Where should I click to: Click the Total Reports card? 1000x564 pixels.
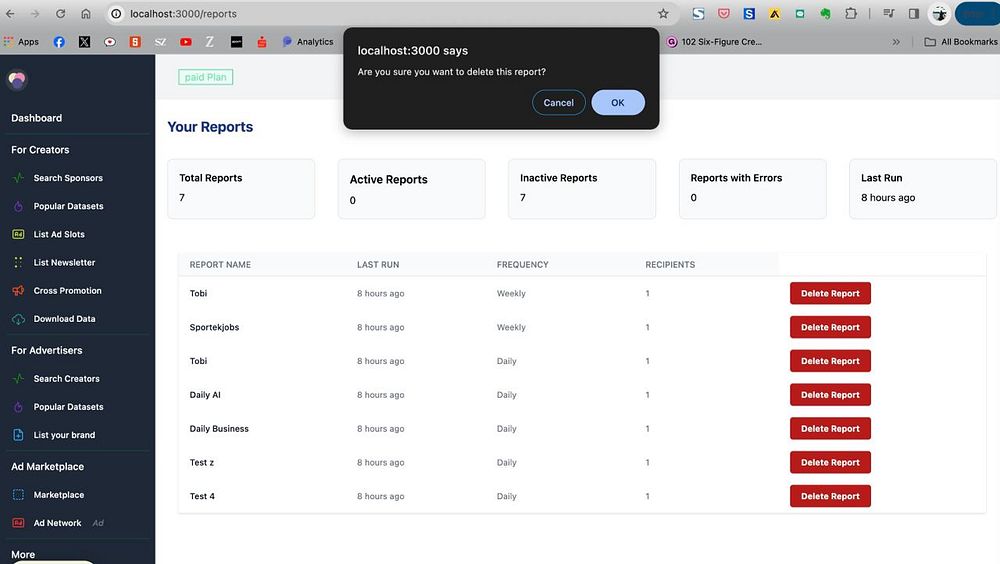click(x=241, y=189)
